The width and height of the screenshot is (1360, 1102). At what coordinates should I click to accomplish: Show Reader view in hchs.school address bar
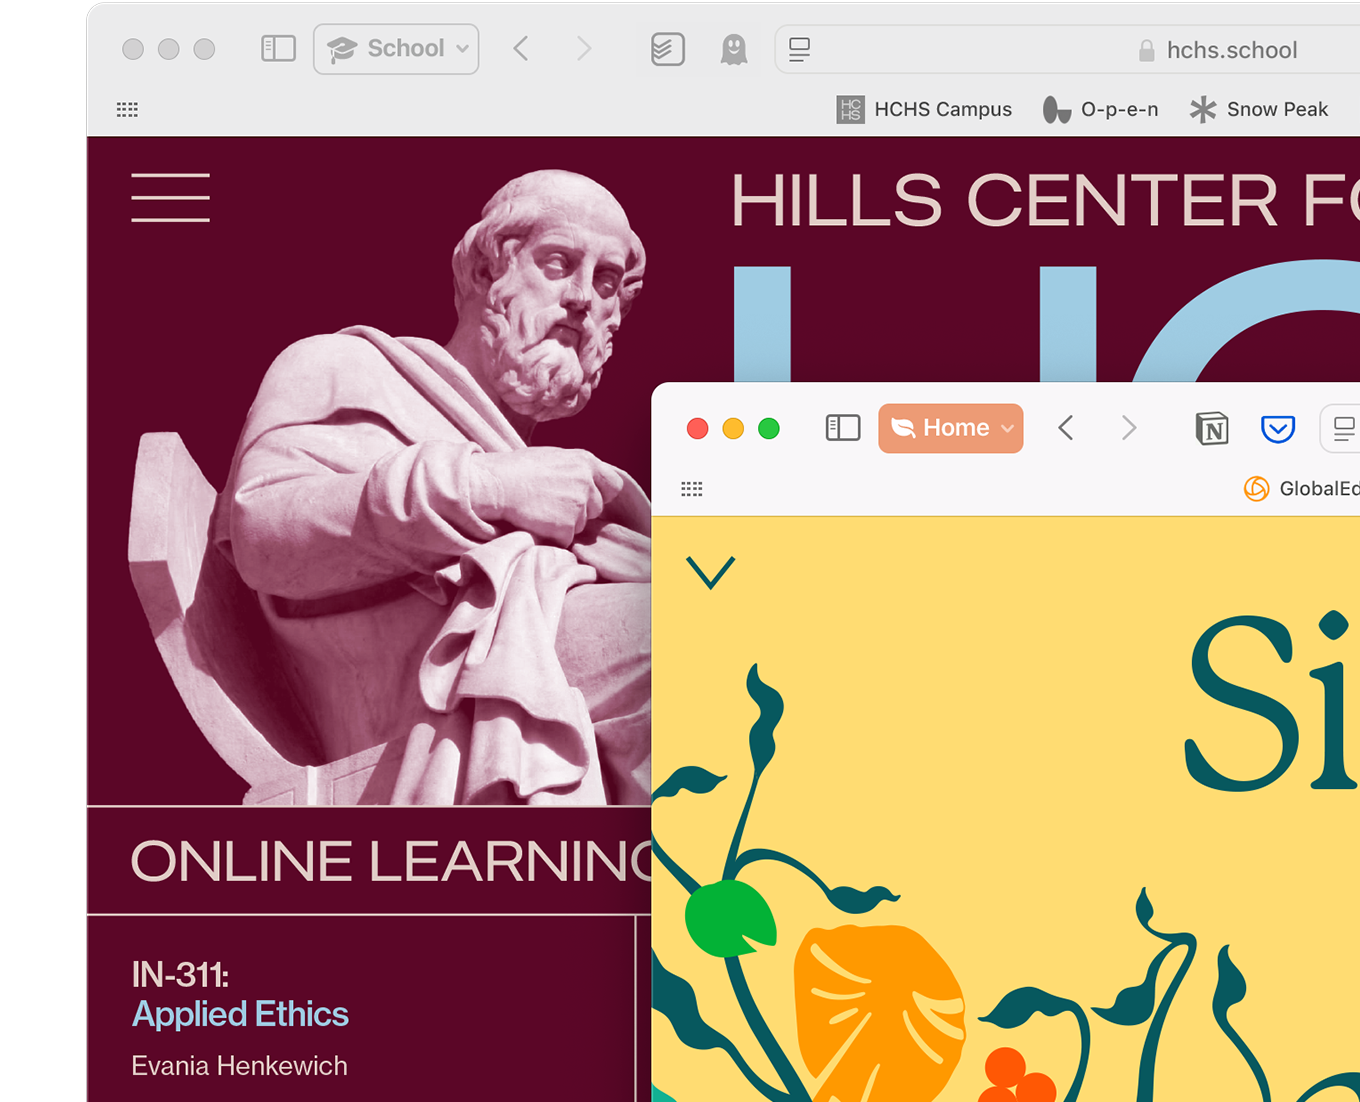tap(800, 49)
